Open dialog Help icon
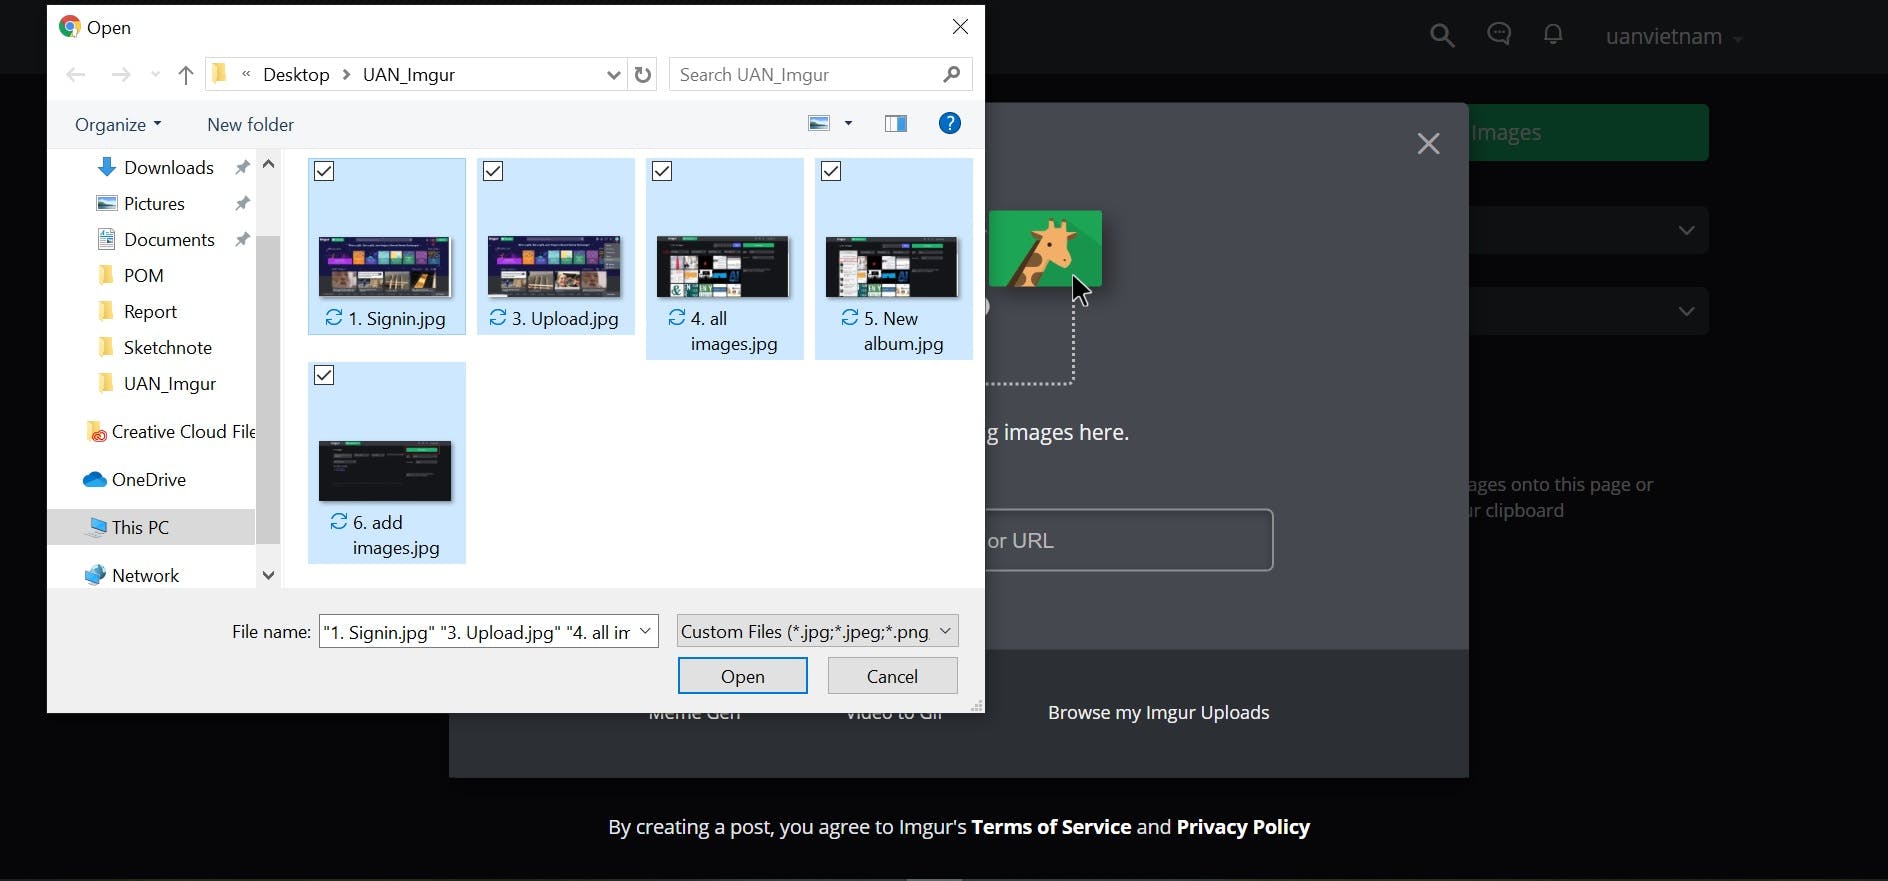Image resolution: width=1888 pixels, height=881 pixels. pos(950,123)
